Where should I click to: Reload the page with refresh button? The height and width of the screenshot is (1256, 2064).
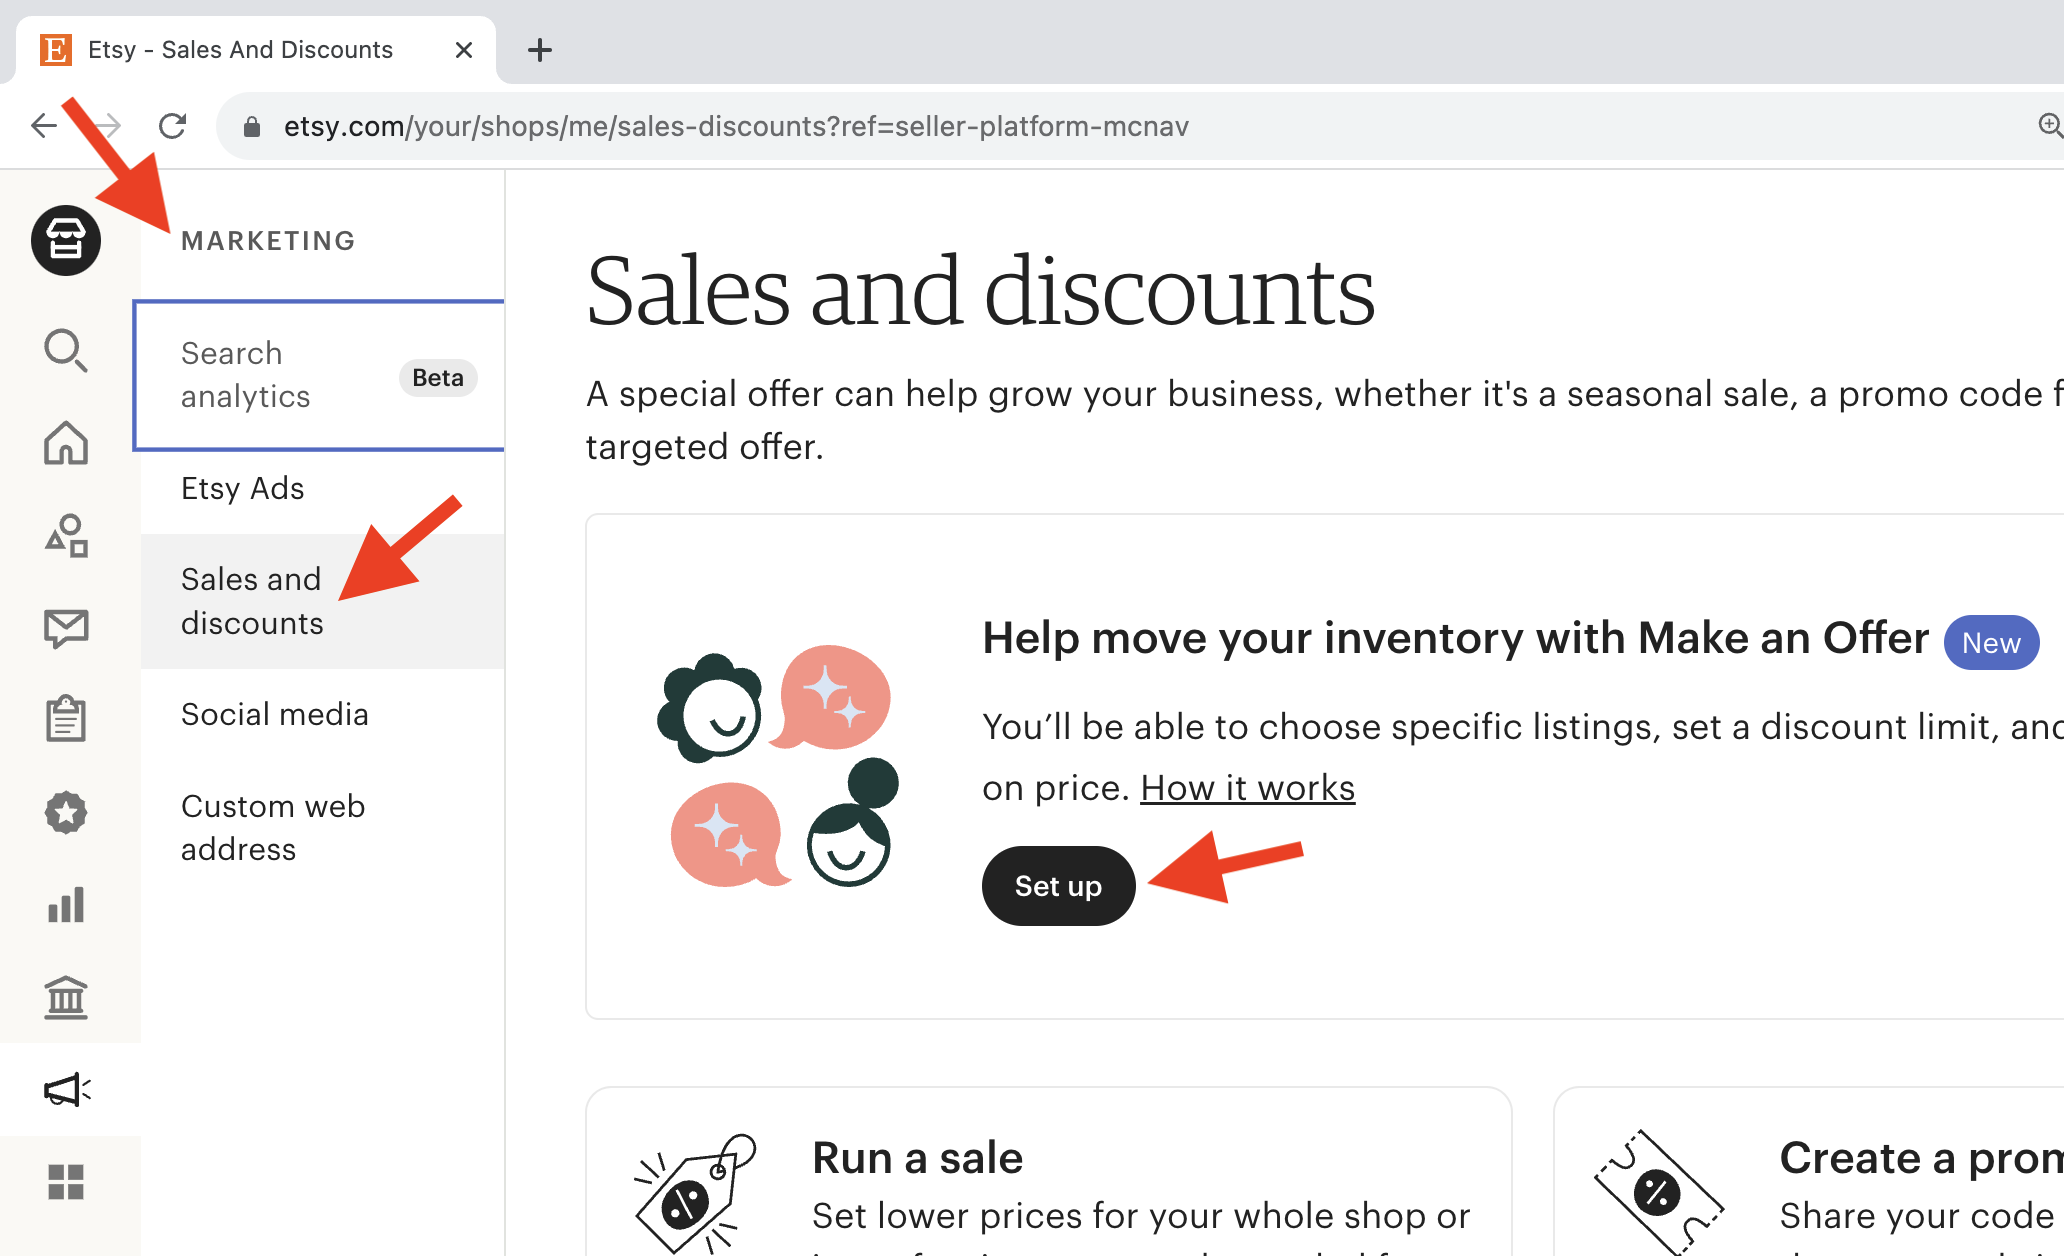(x=173, y=126)
